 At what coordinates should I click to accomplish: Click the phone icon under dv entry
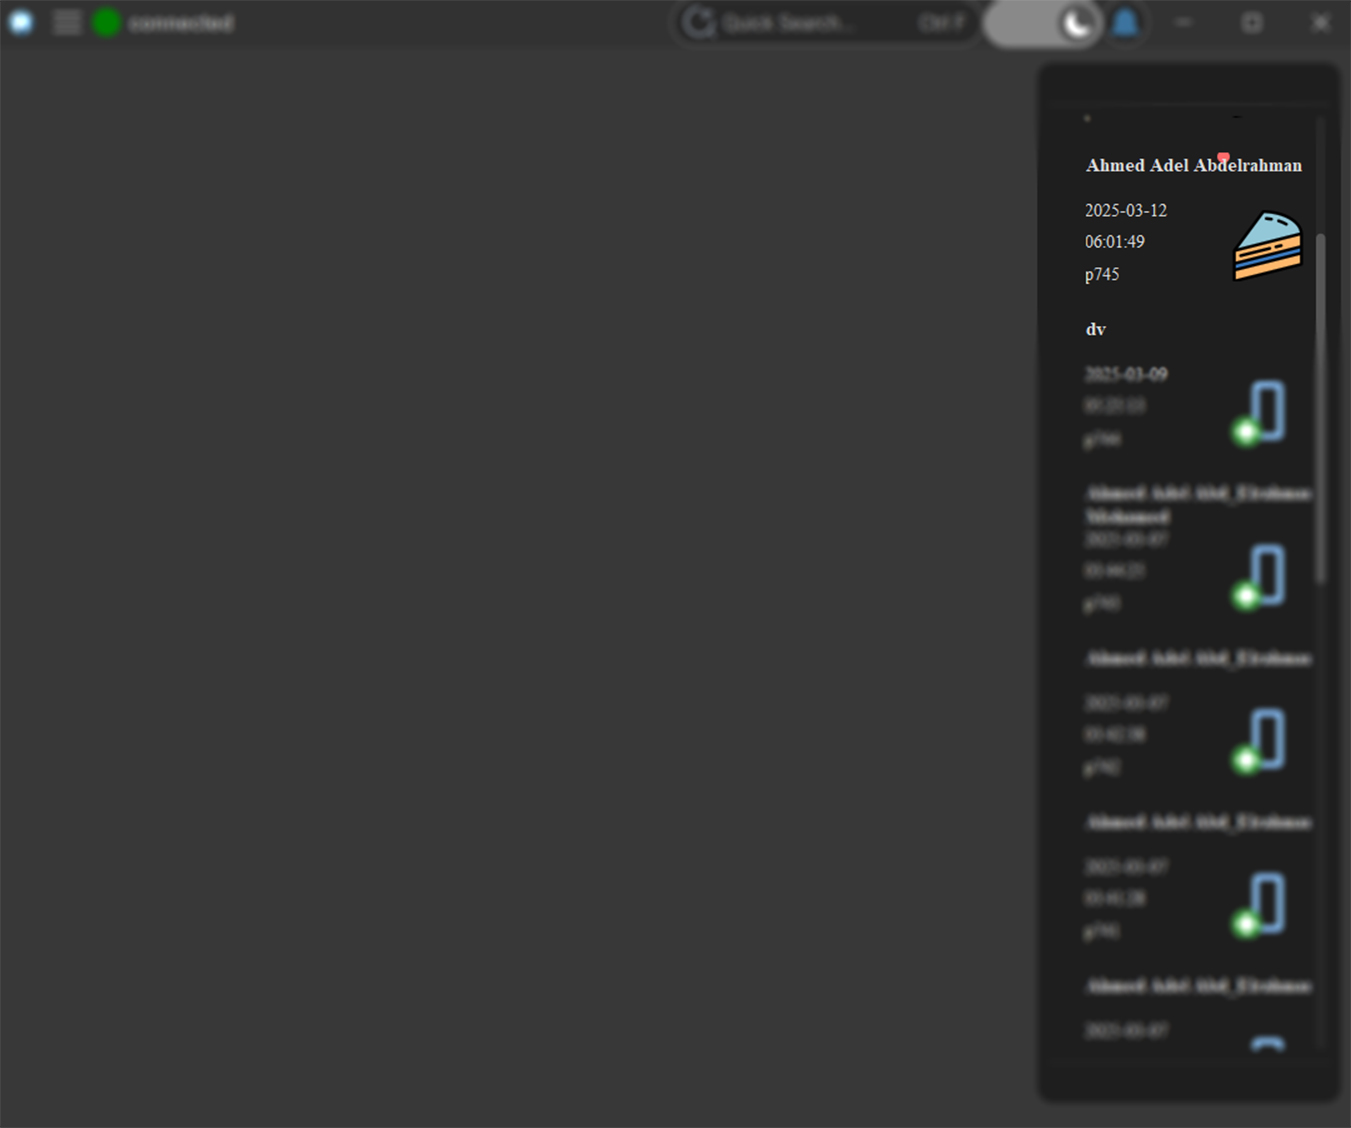(x=1260, y=411)
